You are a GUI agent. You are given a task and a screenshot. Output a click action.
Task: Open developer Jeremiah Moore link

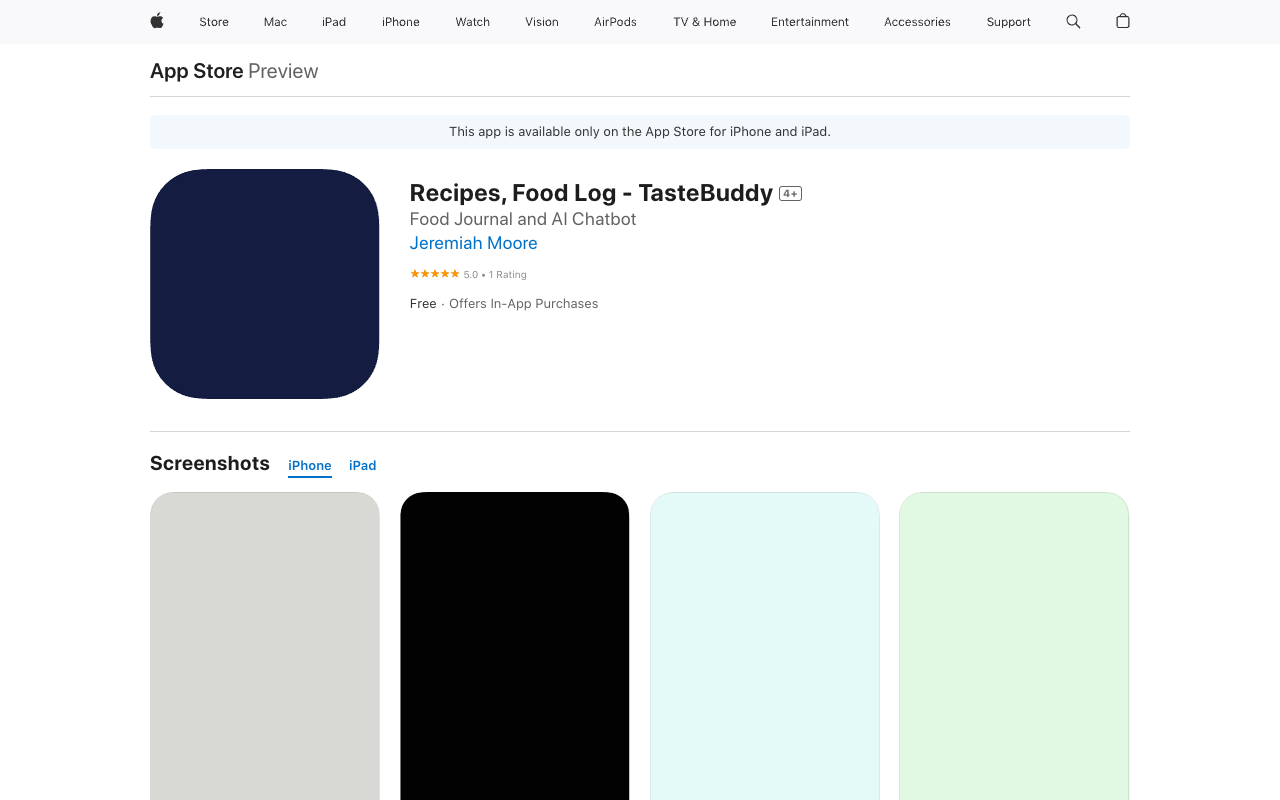point(474,243)
